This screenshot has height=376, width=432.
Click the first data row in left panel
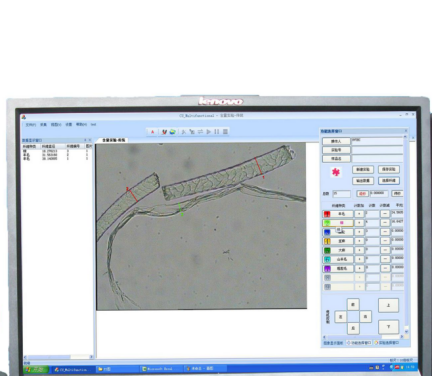pyautogui.click(x=57, y=151)
